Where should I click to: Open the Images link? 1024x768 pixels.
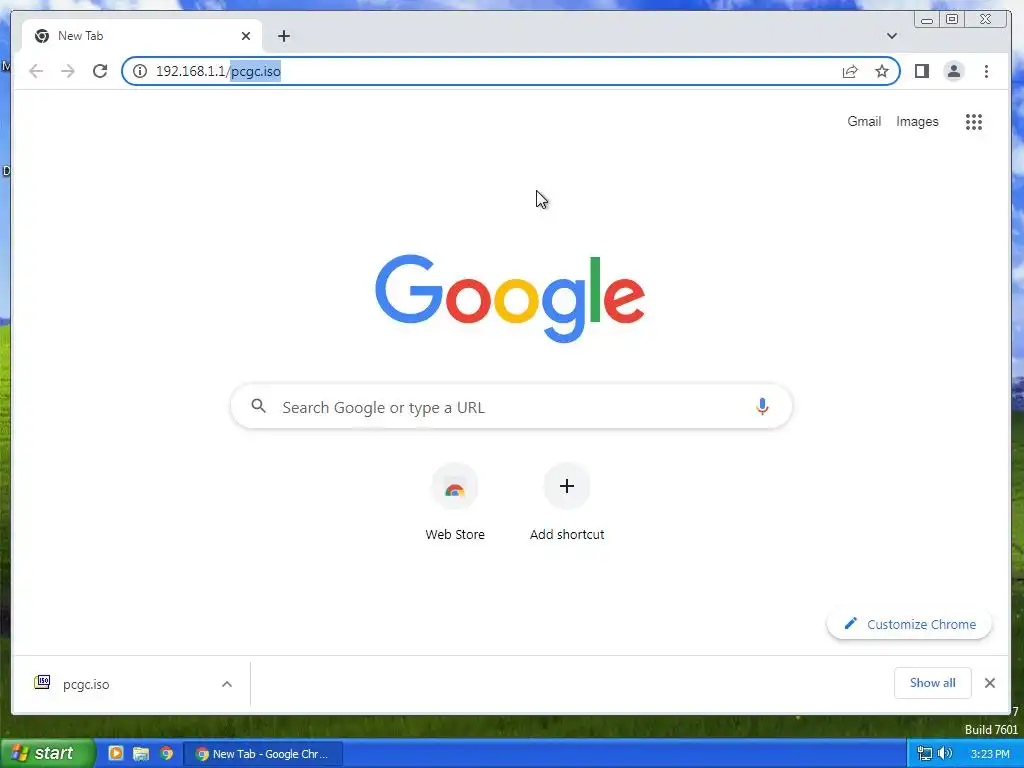(x=917, y=121)
